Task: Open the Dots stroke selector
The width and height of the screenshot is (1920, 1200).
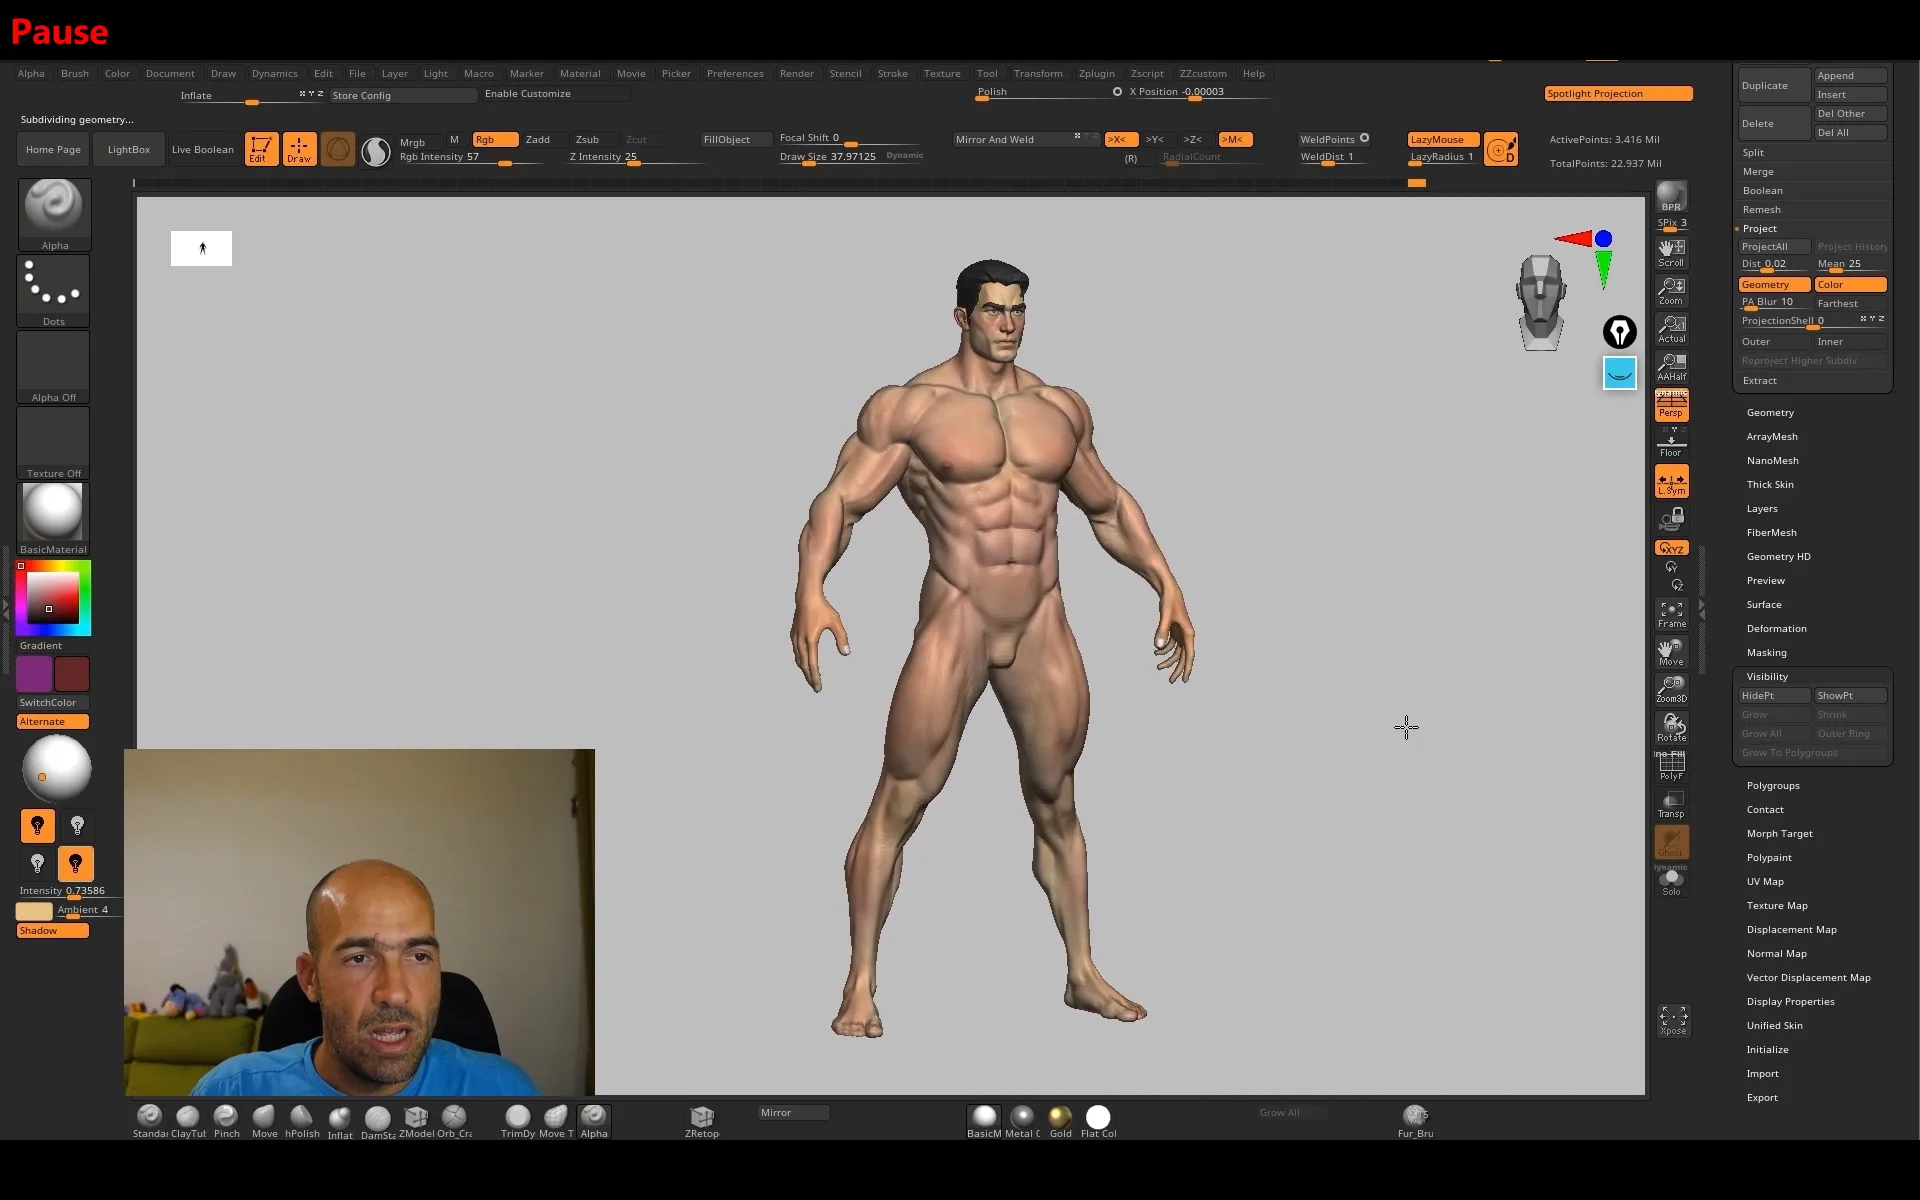Action: coord(54,290)
